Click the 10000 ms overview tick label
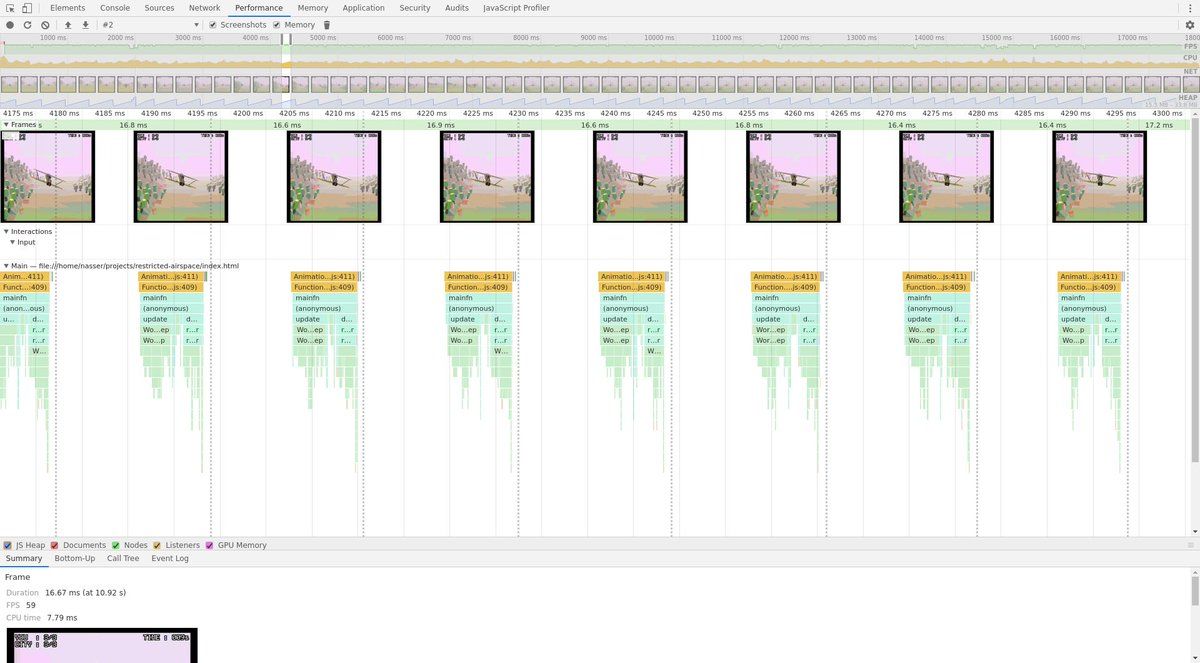The width and height of the screenshot is (1200, 663). click(658, 38)
